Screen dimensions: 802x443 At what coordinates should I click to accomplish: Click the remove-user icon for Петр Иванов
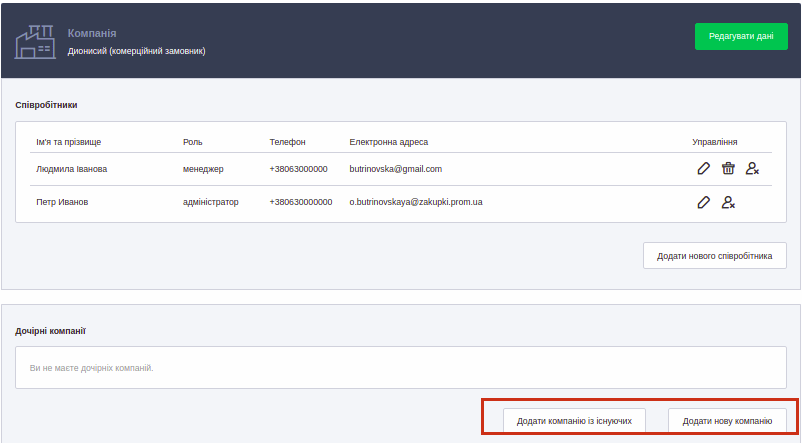[728, 202]
